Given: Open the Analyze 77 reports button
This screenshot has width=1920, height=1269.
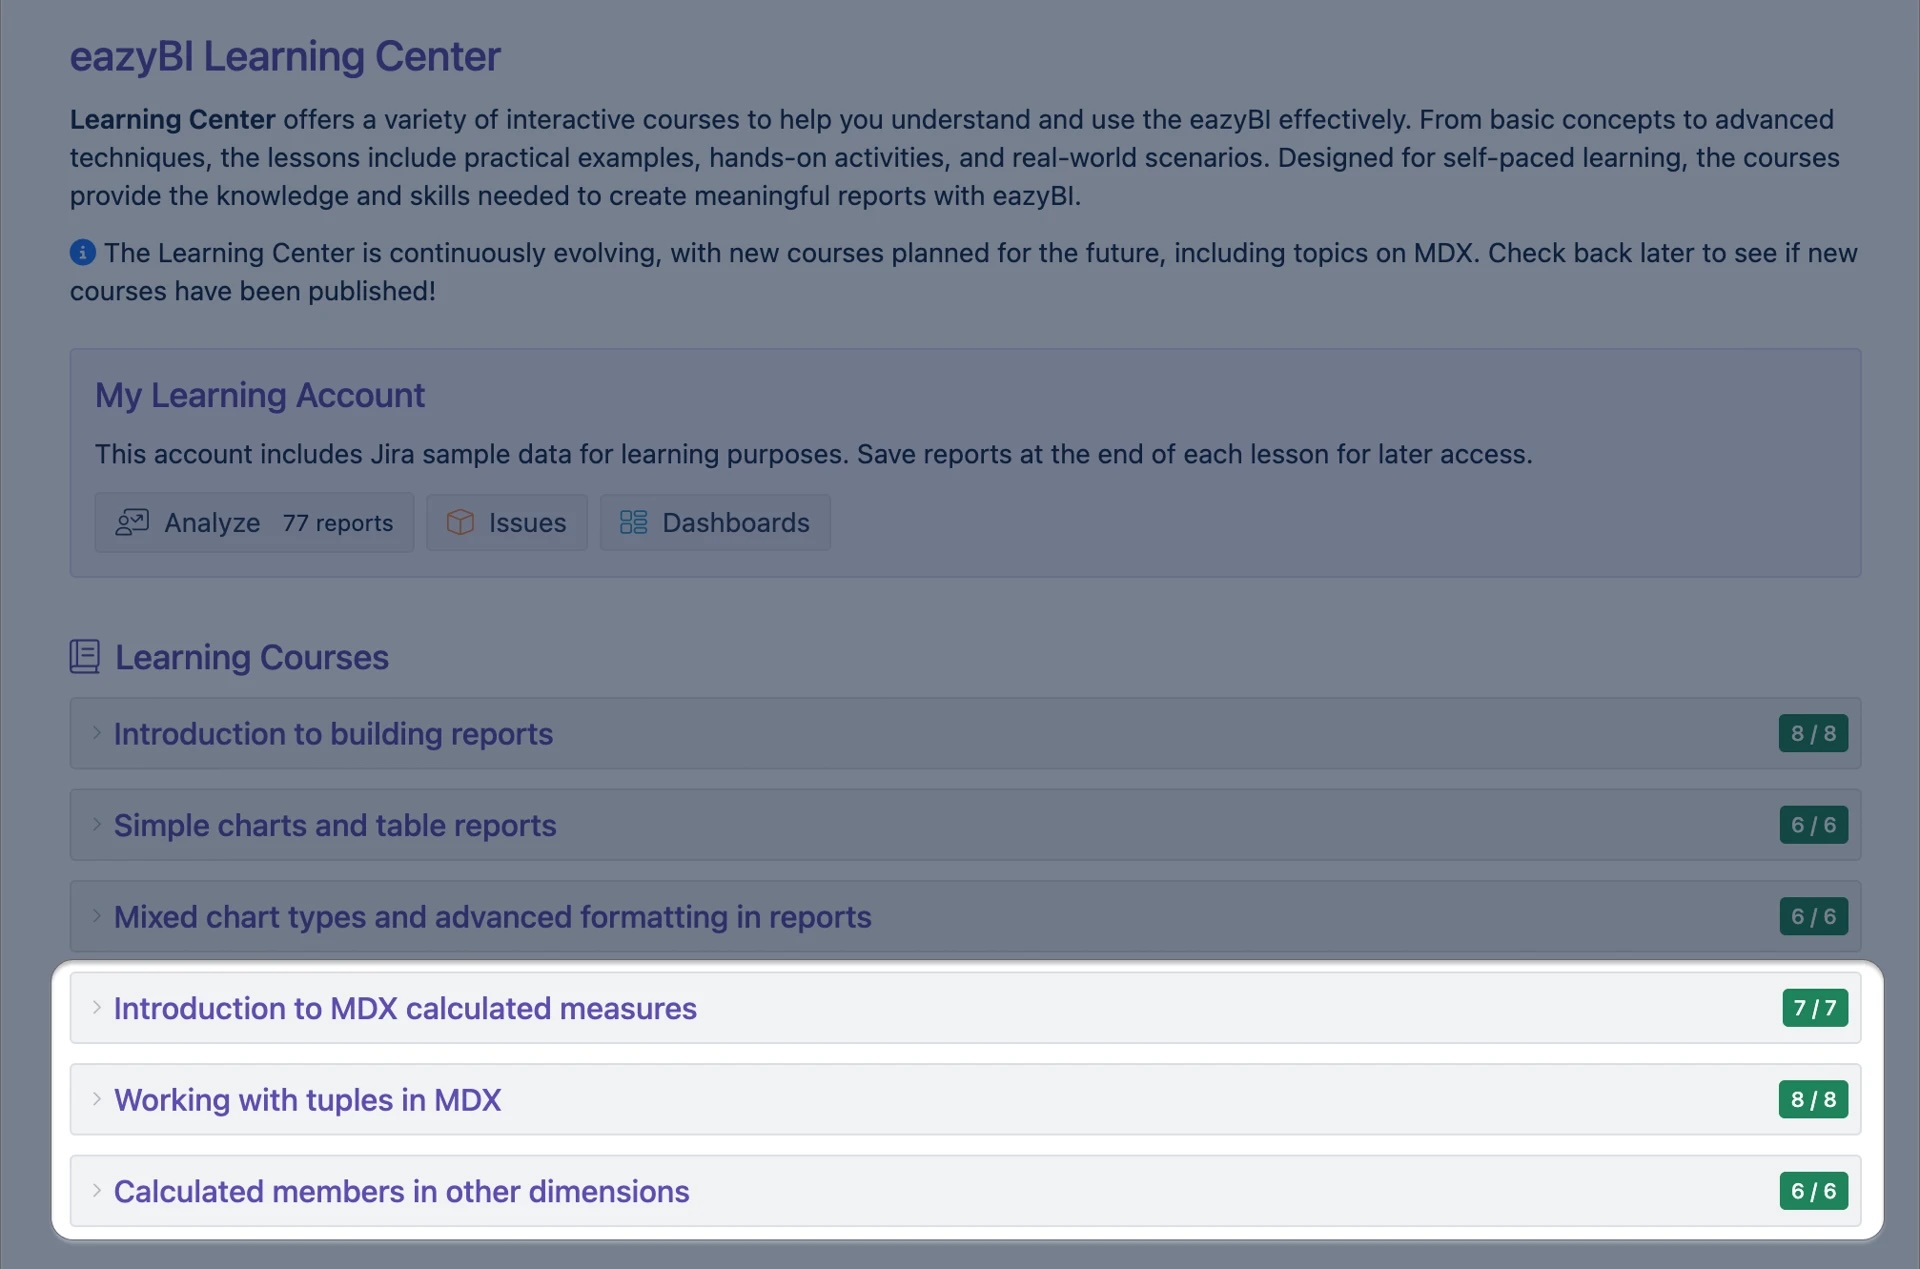Looking at the screenshot, I should (254, 522).
